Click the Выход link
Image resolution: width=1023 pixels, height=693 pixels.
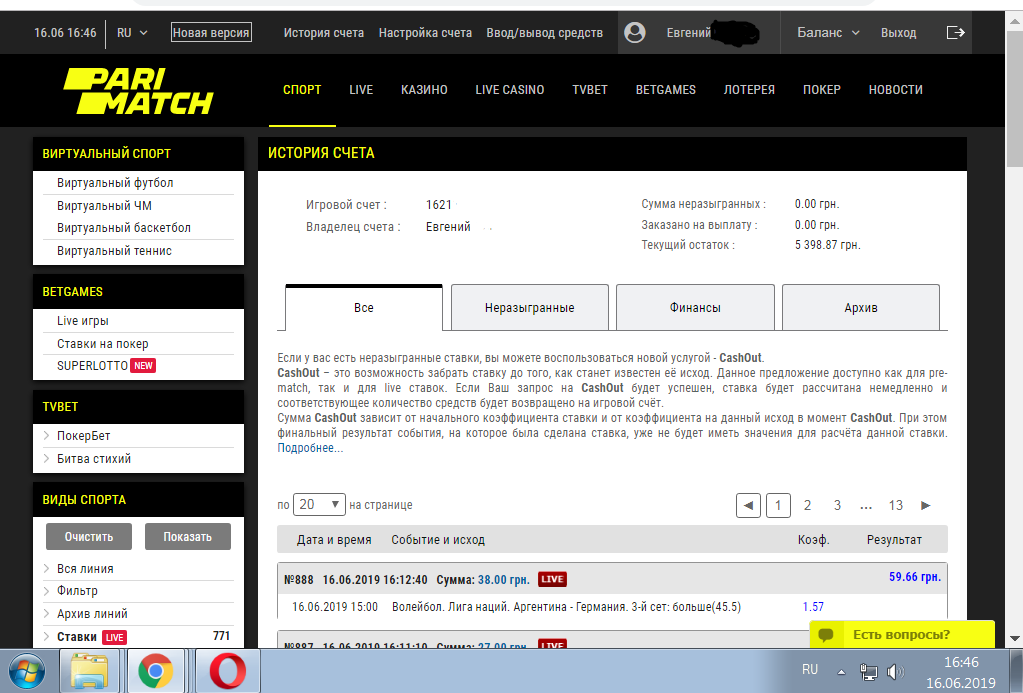point(898,32)
